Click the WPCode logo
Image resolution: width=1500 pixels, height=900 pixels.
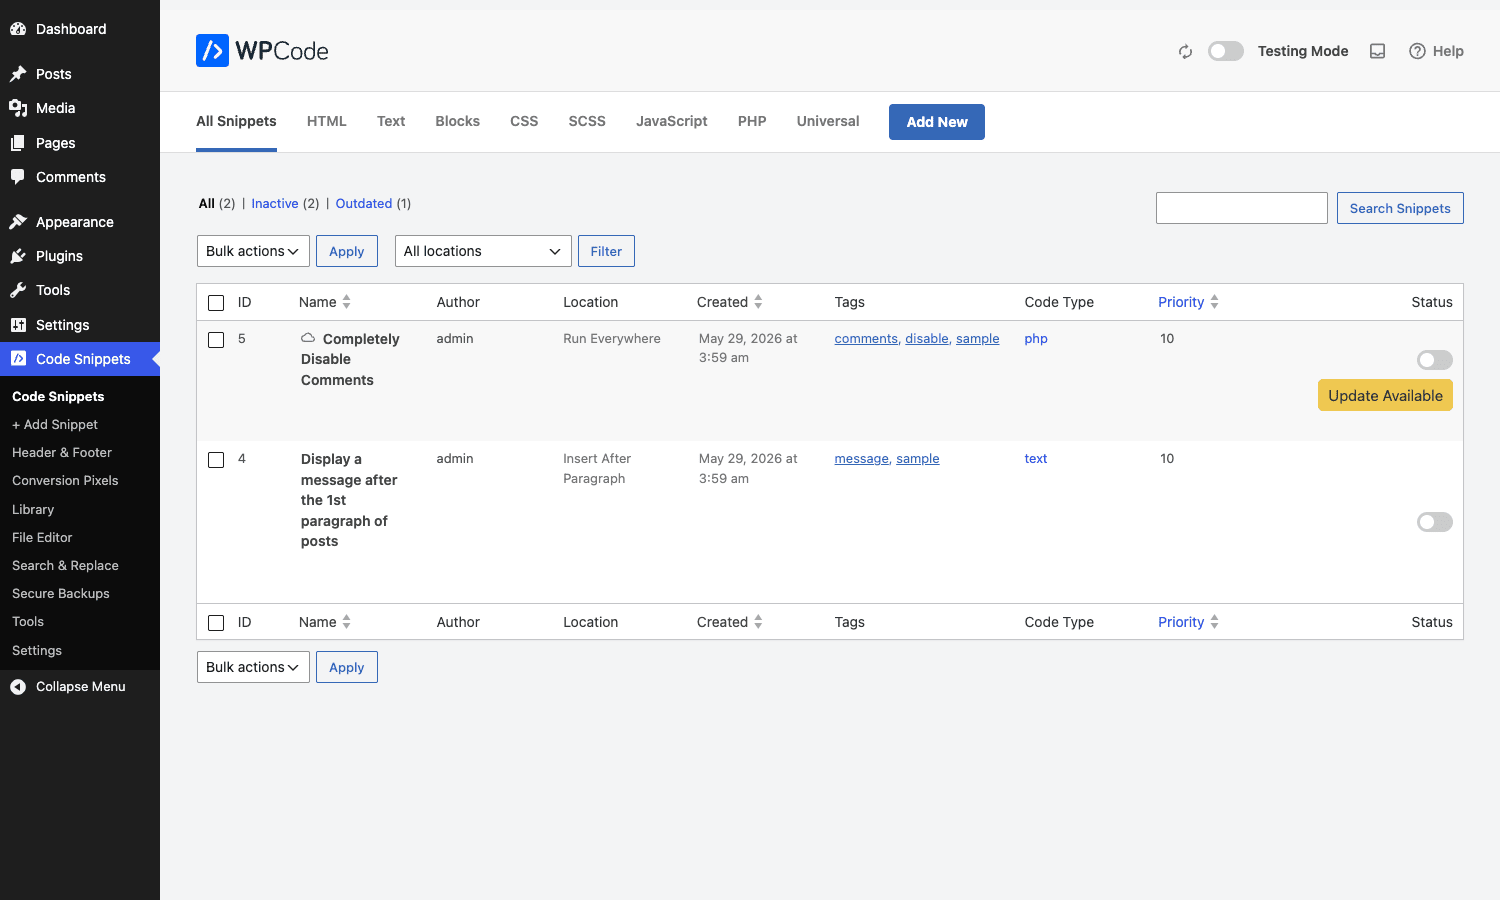pyautogui.click(x=262, y=51)
